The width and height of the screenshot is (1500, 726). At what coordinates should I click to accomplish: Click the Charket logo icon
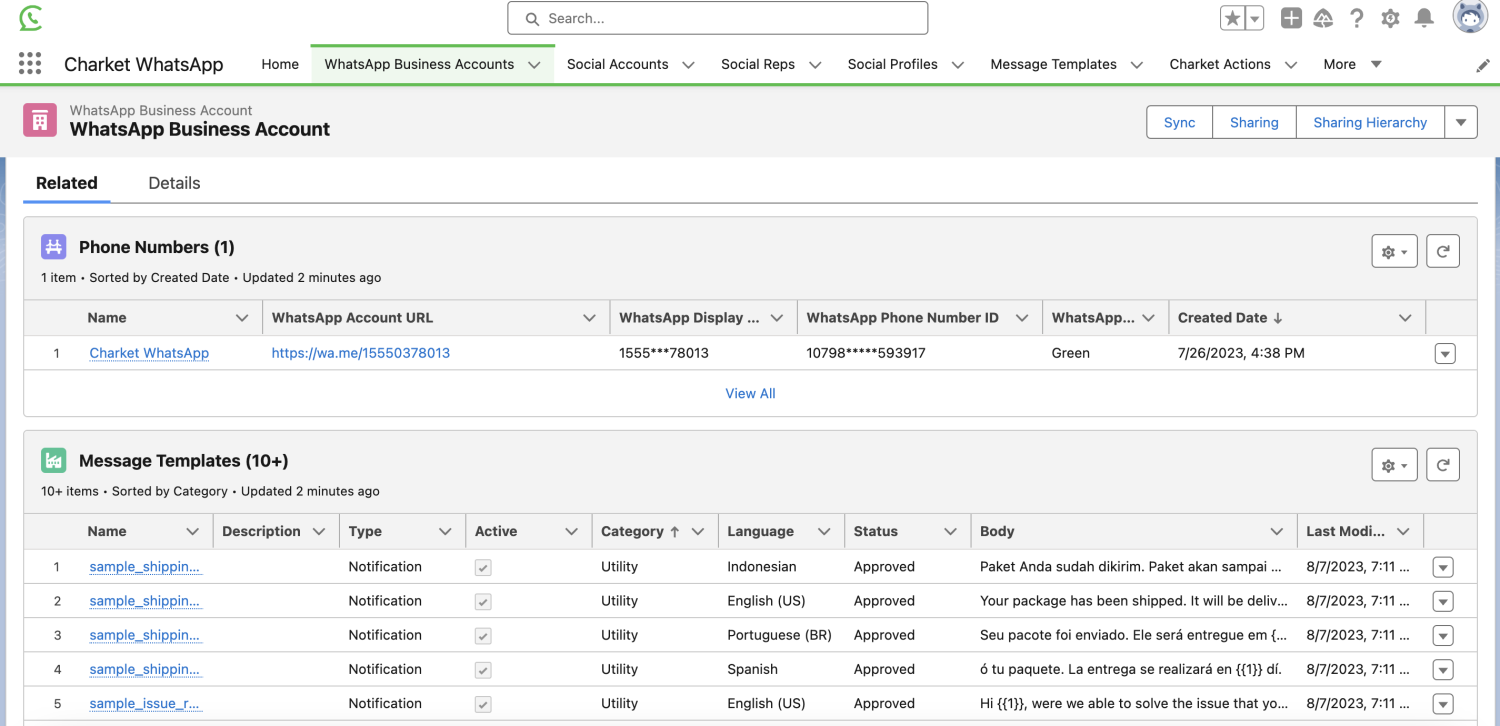[x=31, y=18]
